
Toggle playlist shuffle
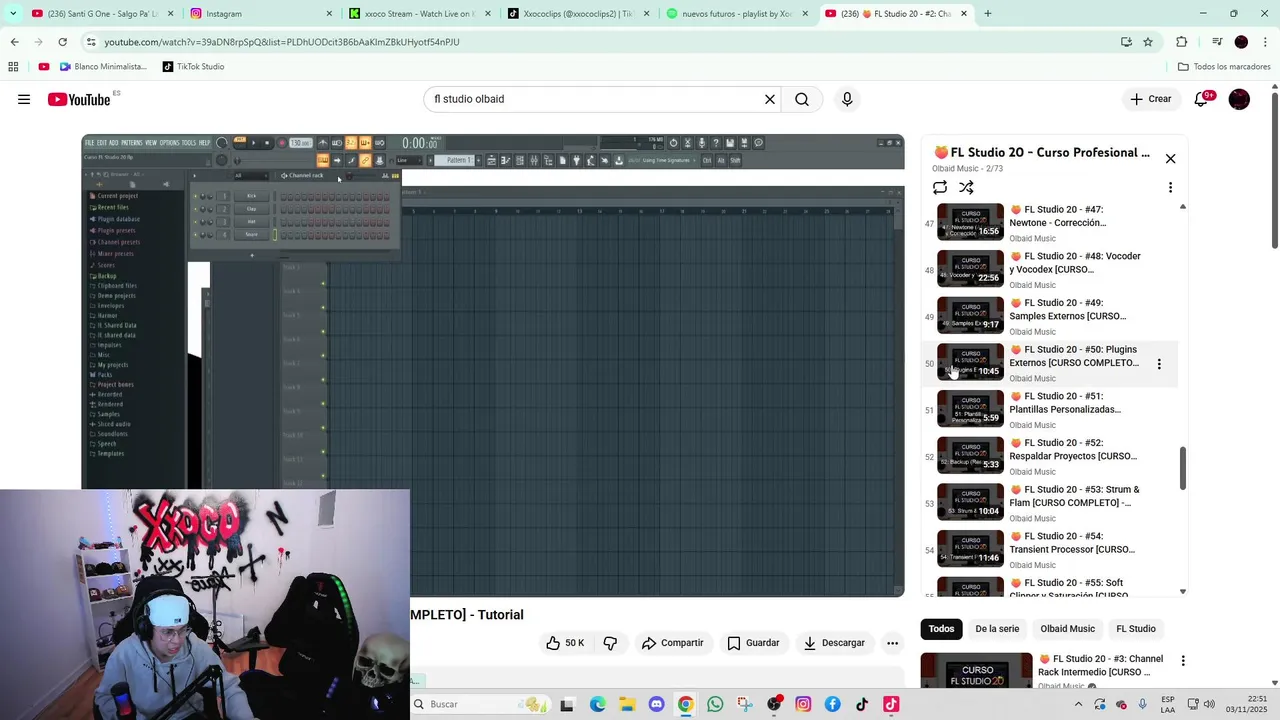click(x=966, y=187)
